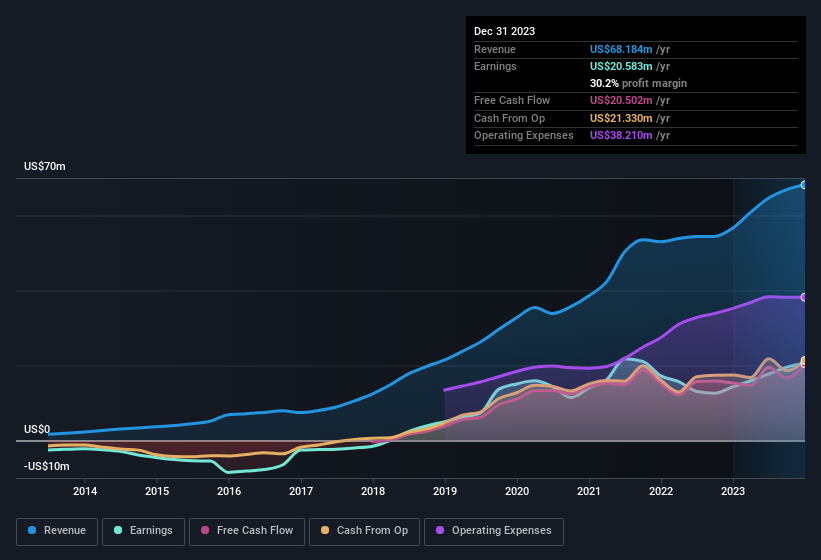
Task: Click the blue Revenue legend dot
Action: point(33,531)
